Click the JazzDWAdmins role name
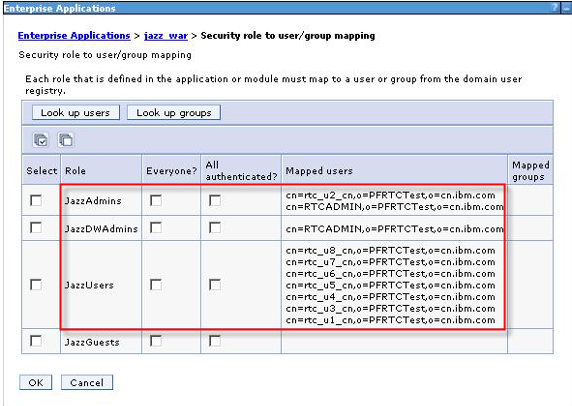This screenshot has height=406, width=572. point(101,229)
